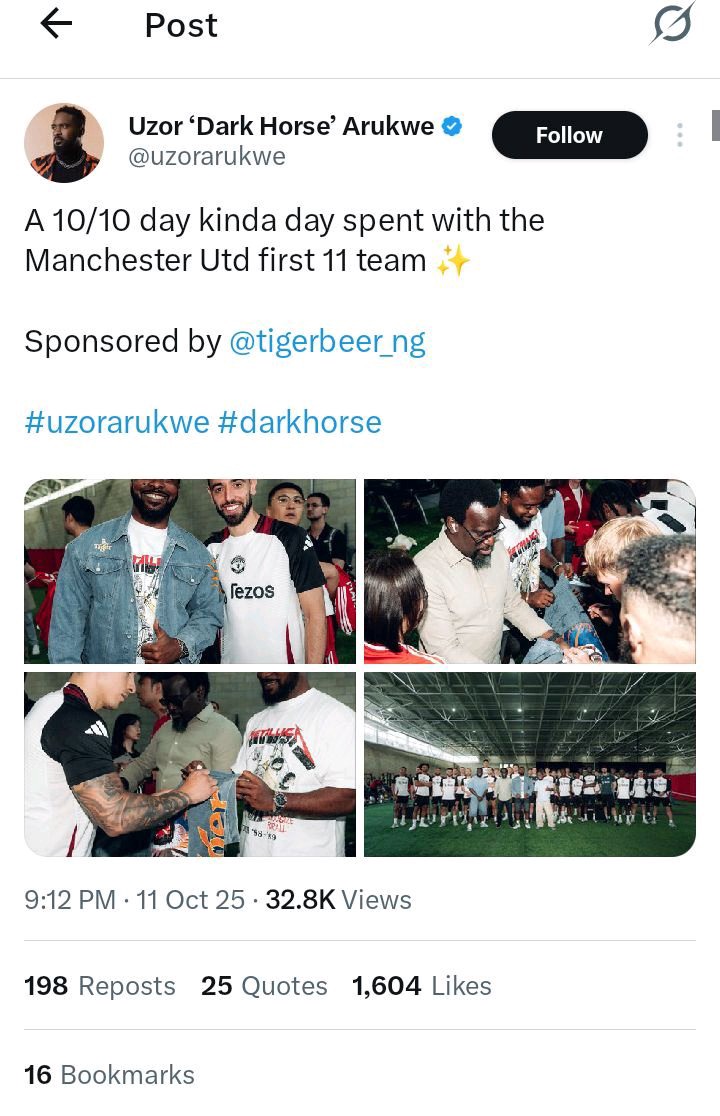The height and width of the screenshot is (1116, 720).
Task: View the 1,604 Likes list
Action: [x=421, y=986]
